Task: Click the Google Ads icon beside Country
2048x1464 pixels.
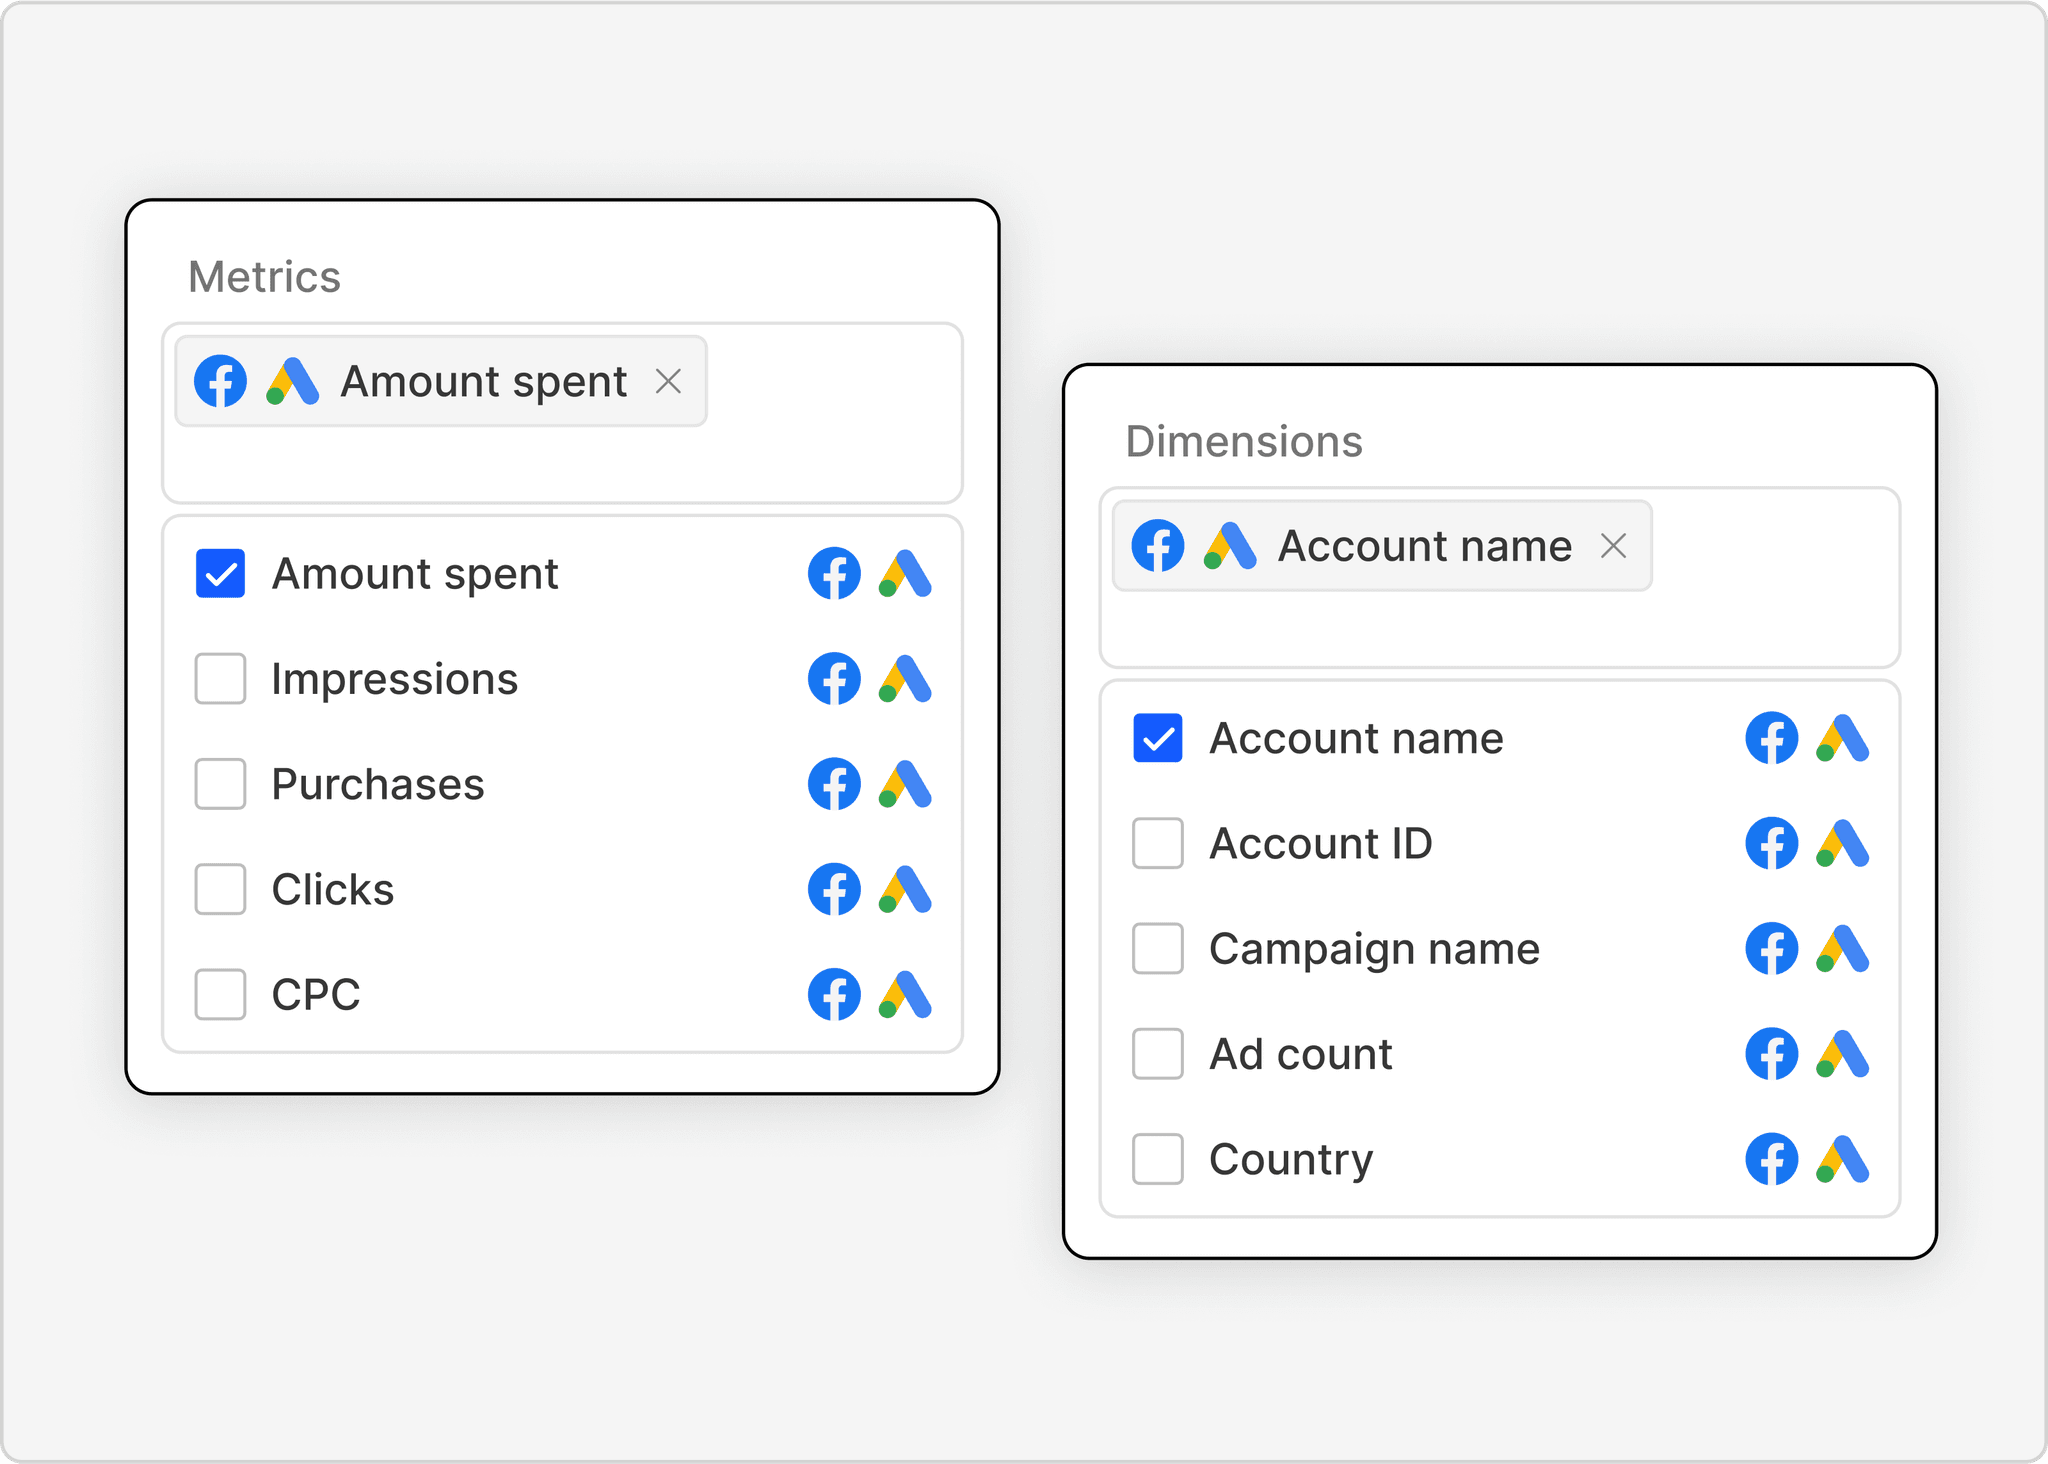Action: click(x=1843, y=1159)
